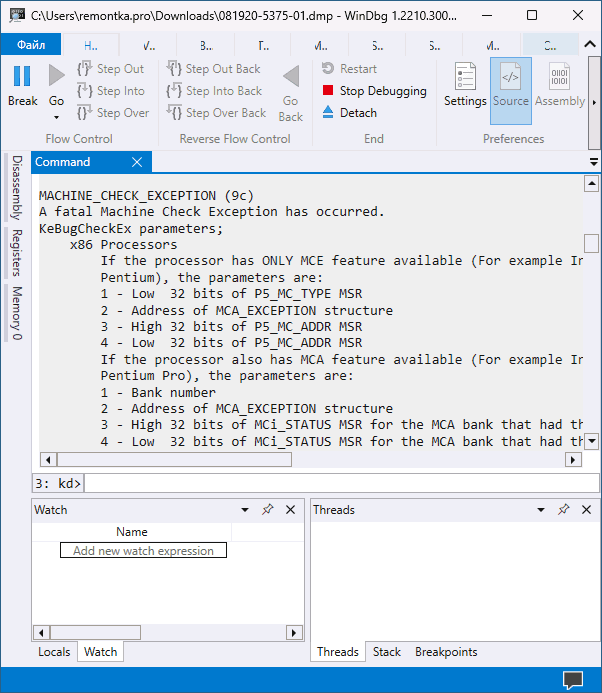Close the Watch panel

(290, 510)
